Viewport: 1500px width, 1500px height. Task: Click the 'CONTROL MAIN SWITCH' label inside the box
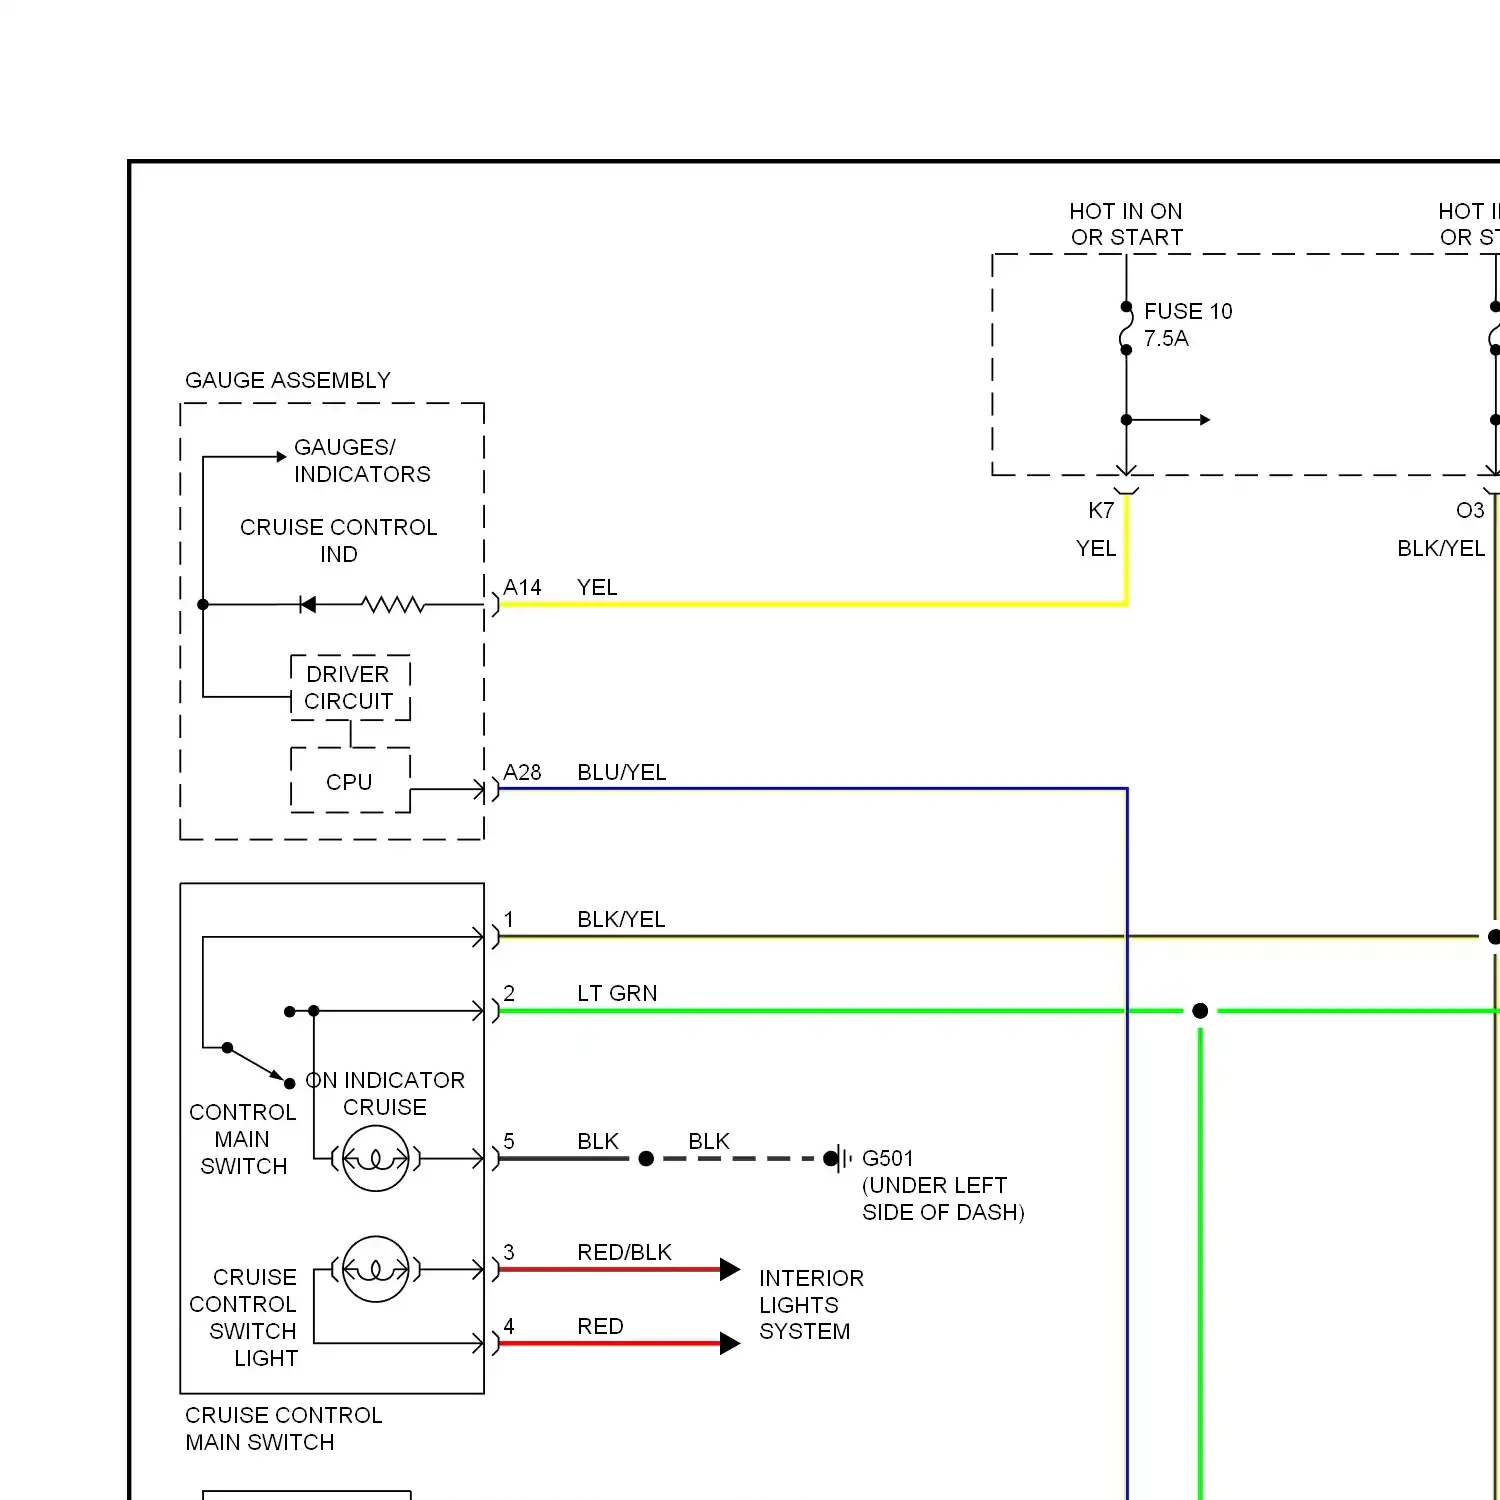(243, 1139)
